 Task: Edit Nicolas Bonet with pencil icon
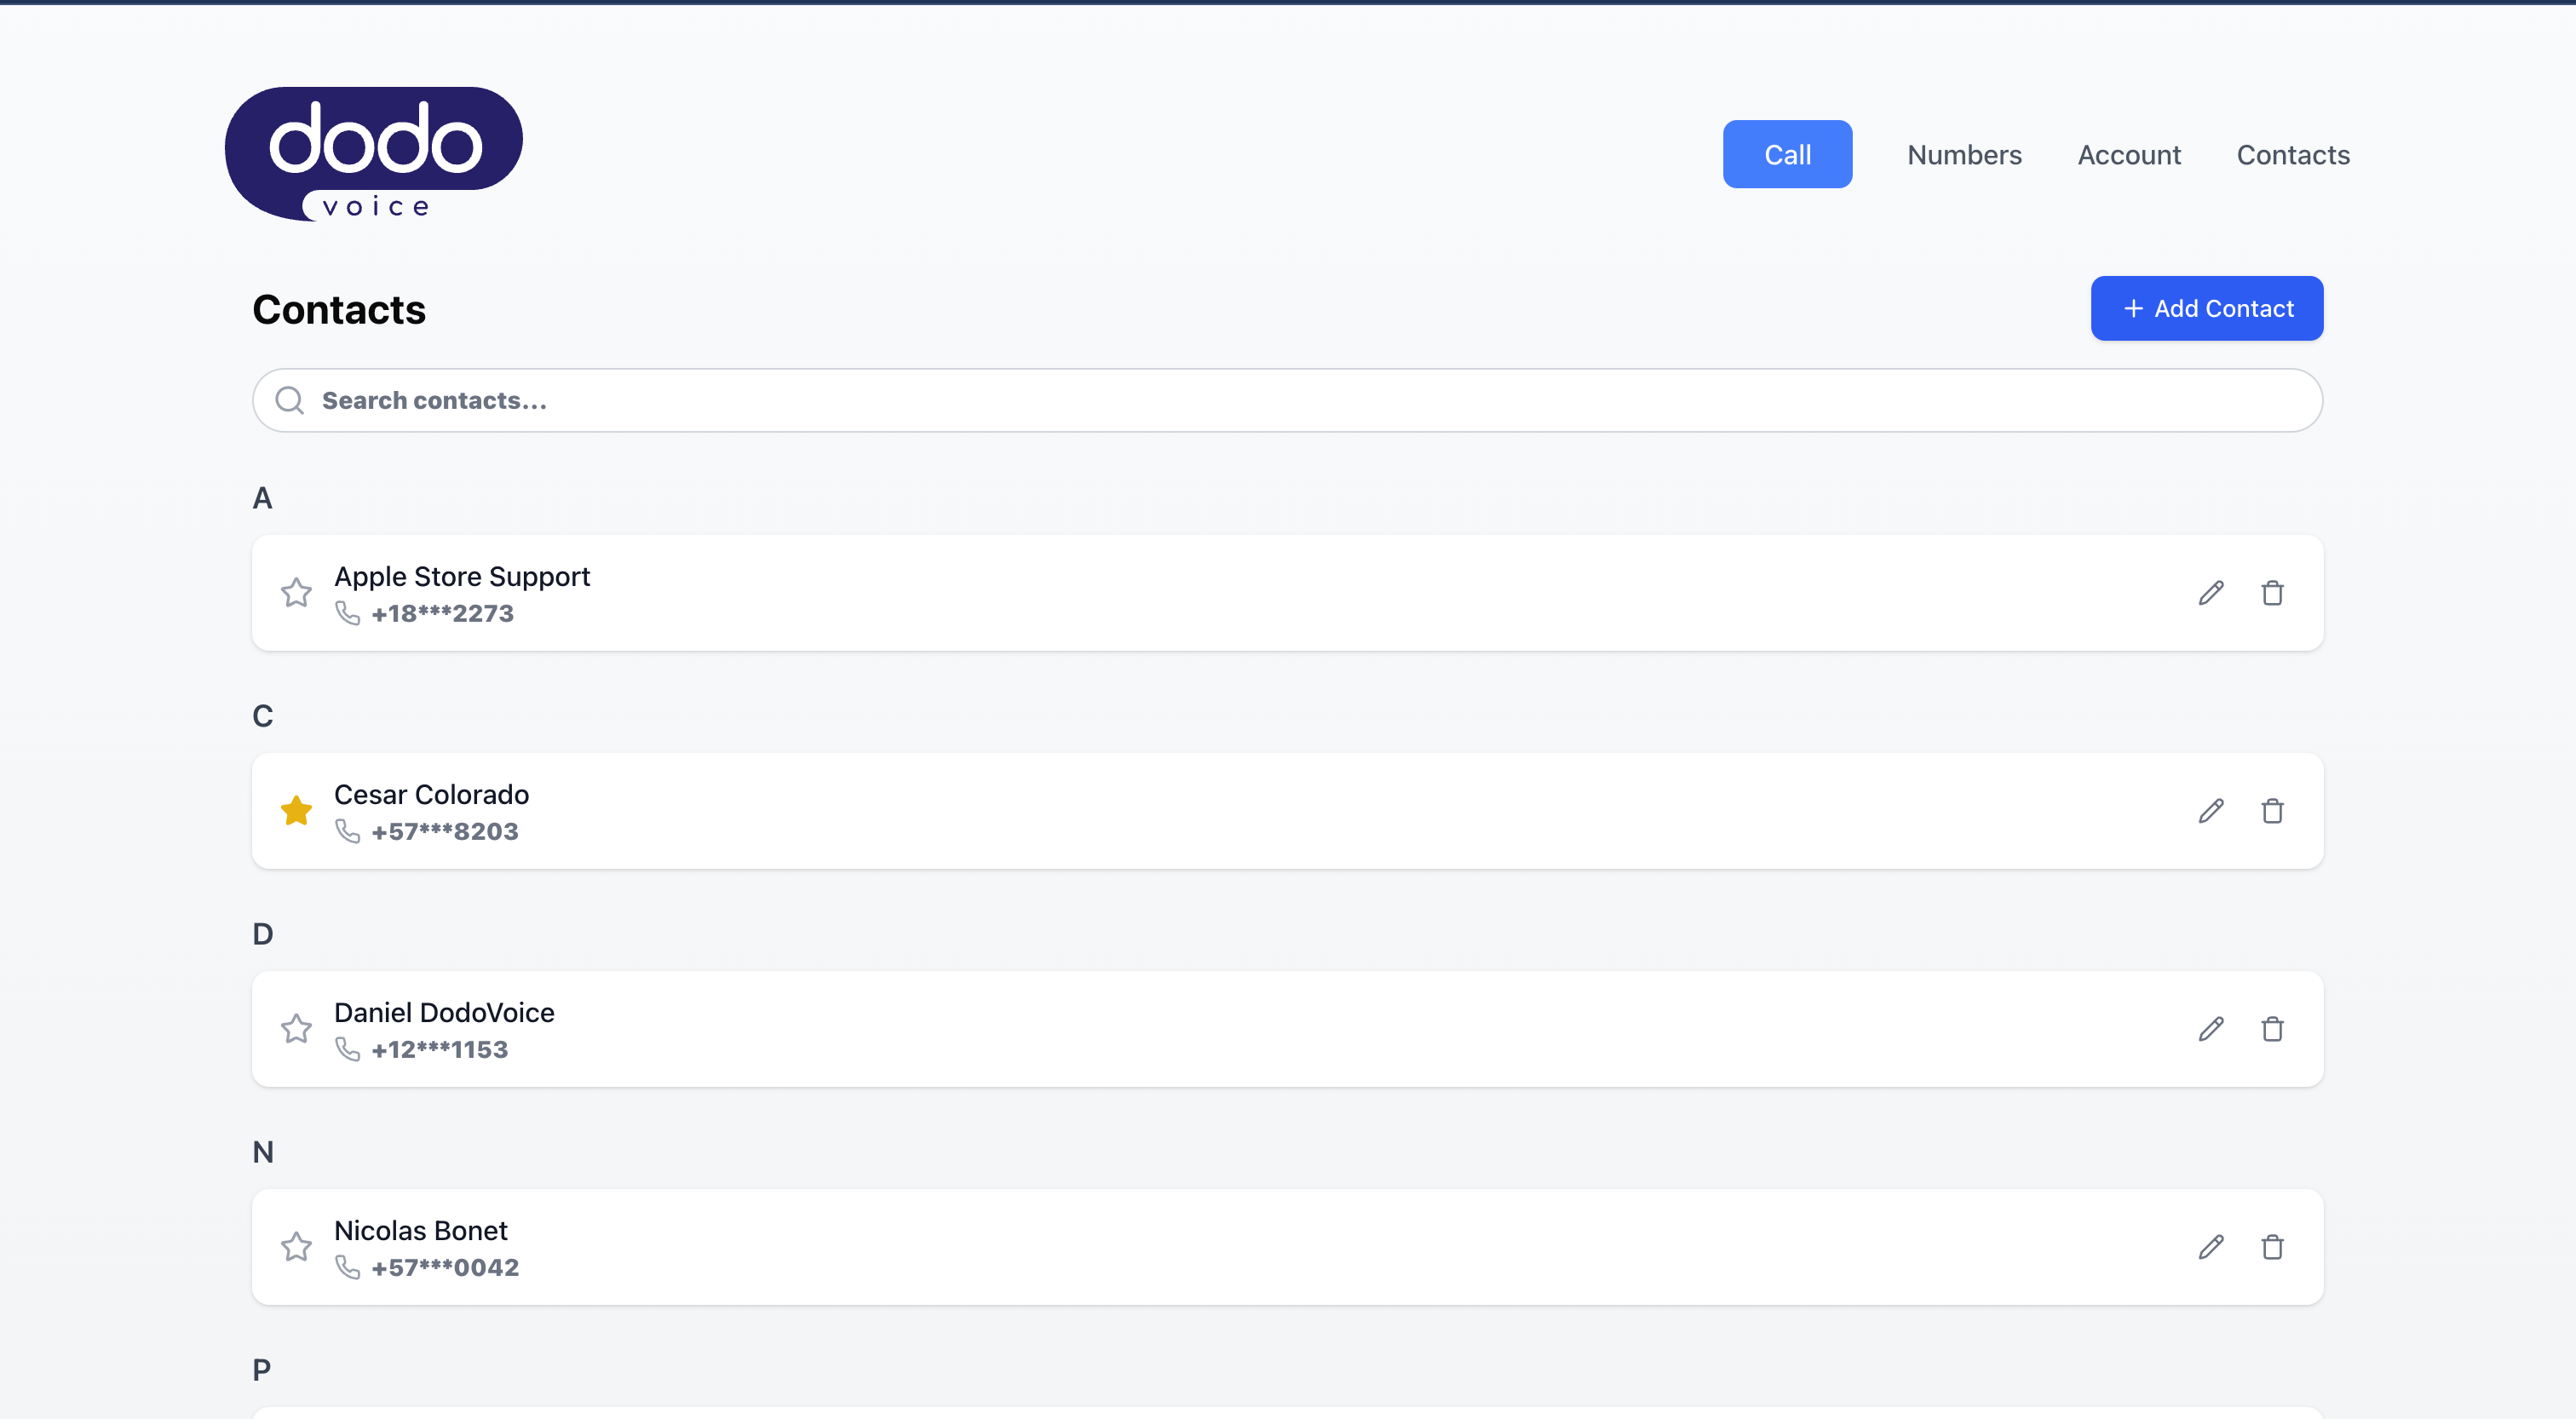(2211, 1247)
